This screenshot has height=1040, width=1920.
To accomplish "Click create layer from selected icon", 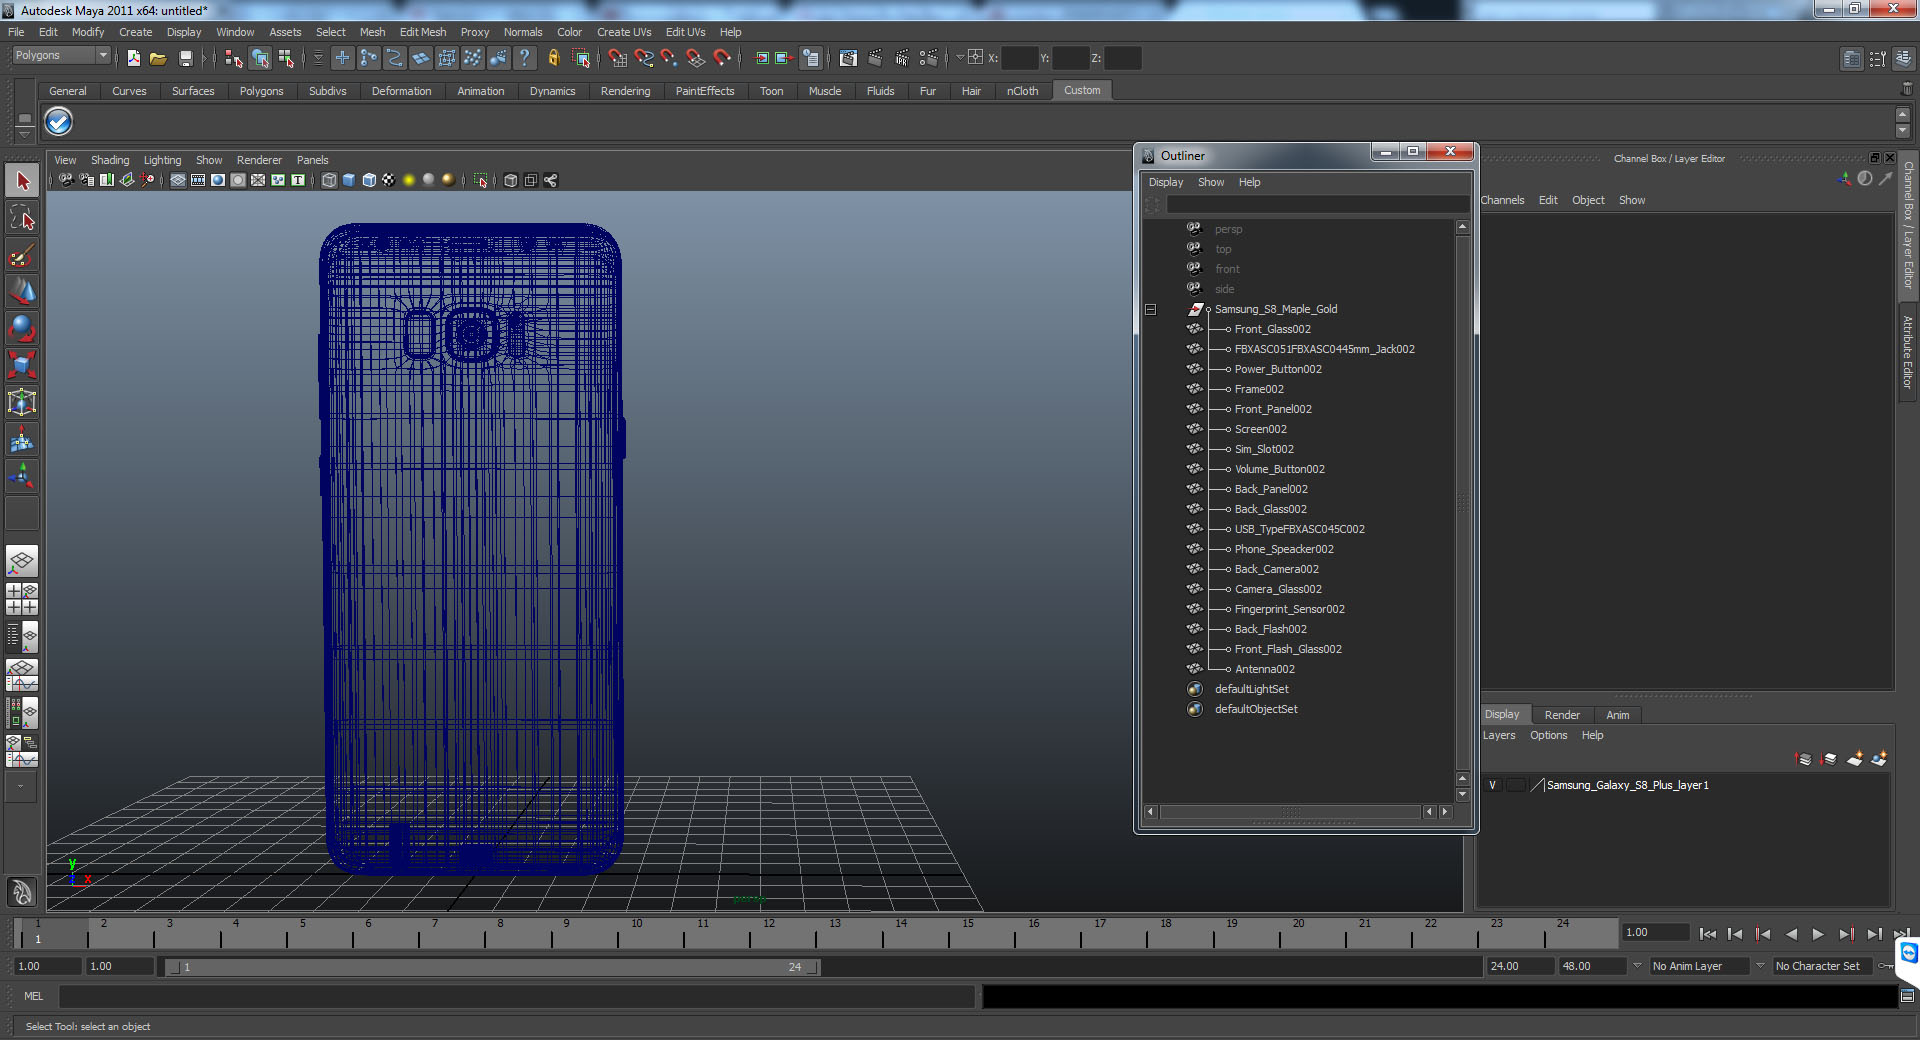I will click(x=1879, y=759).
